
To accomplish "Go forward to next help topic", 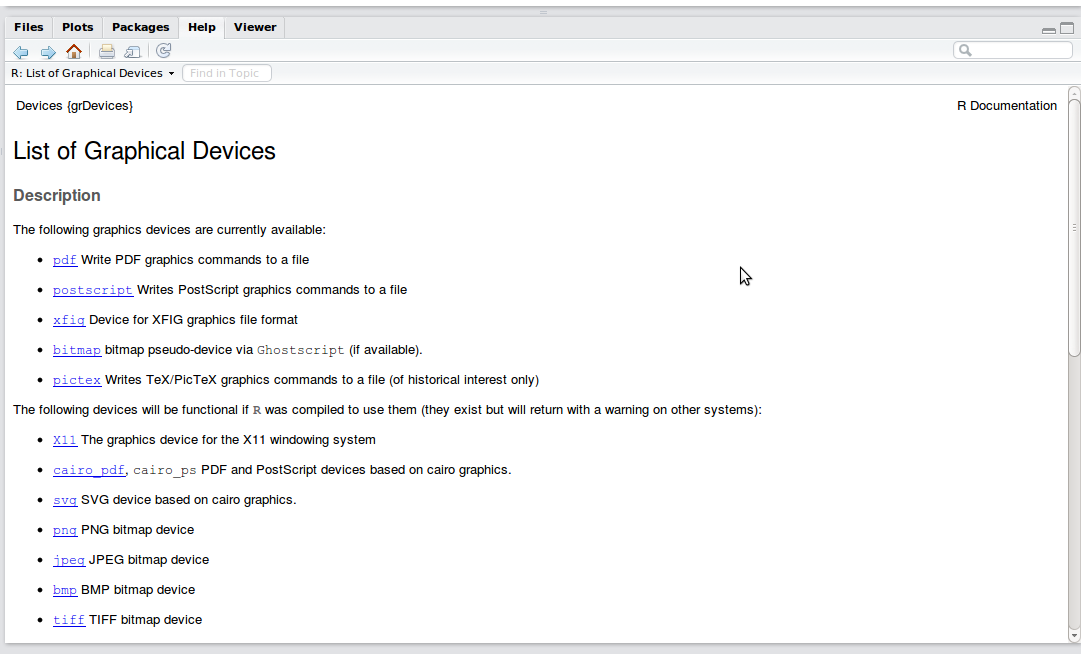I will [47, 51].
